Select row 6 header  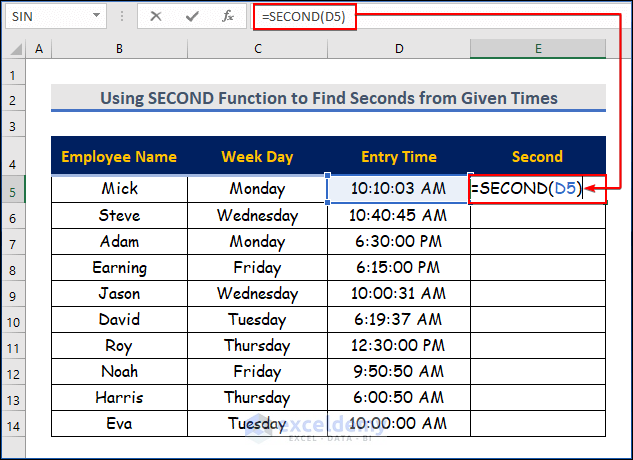point(13,218)
